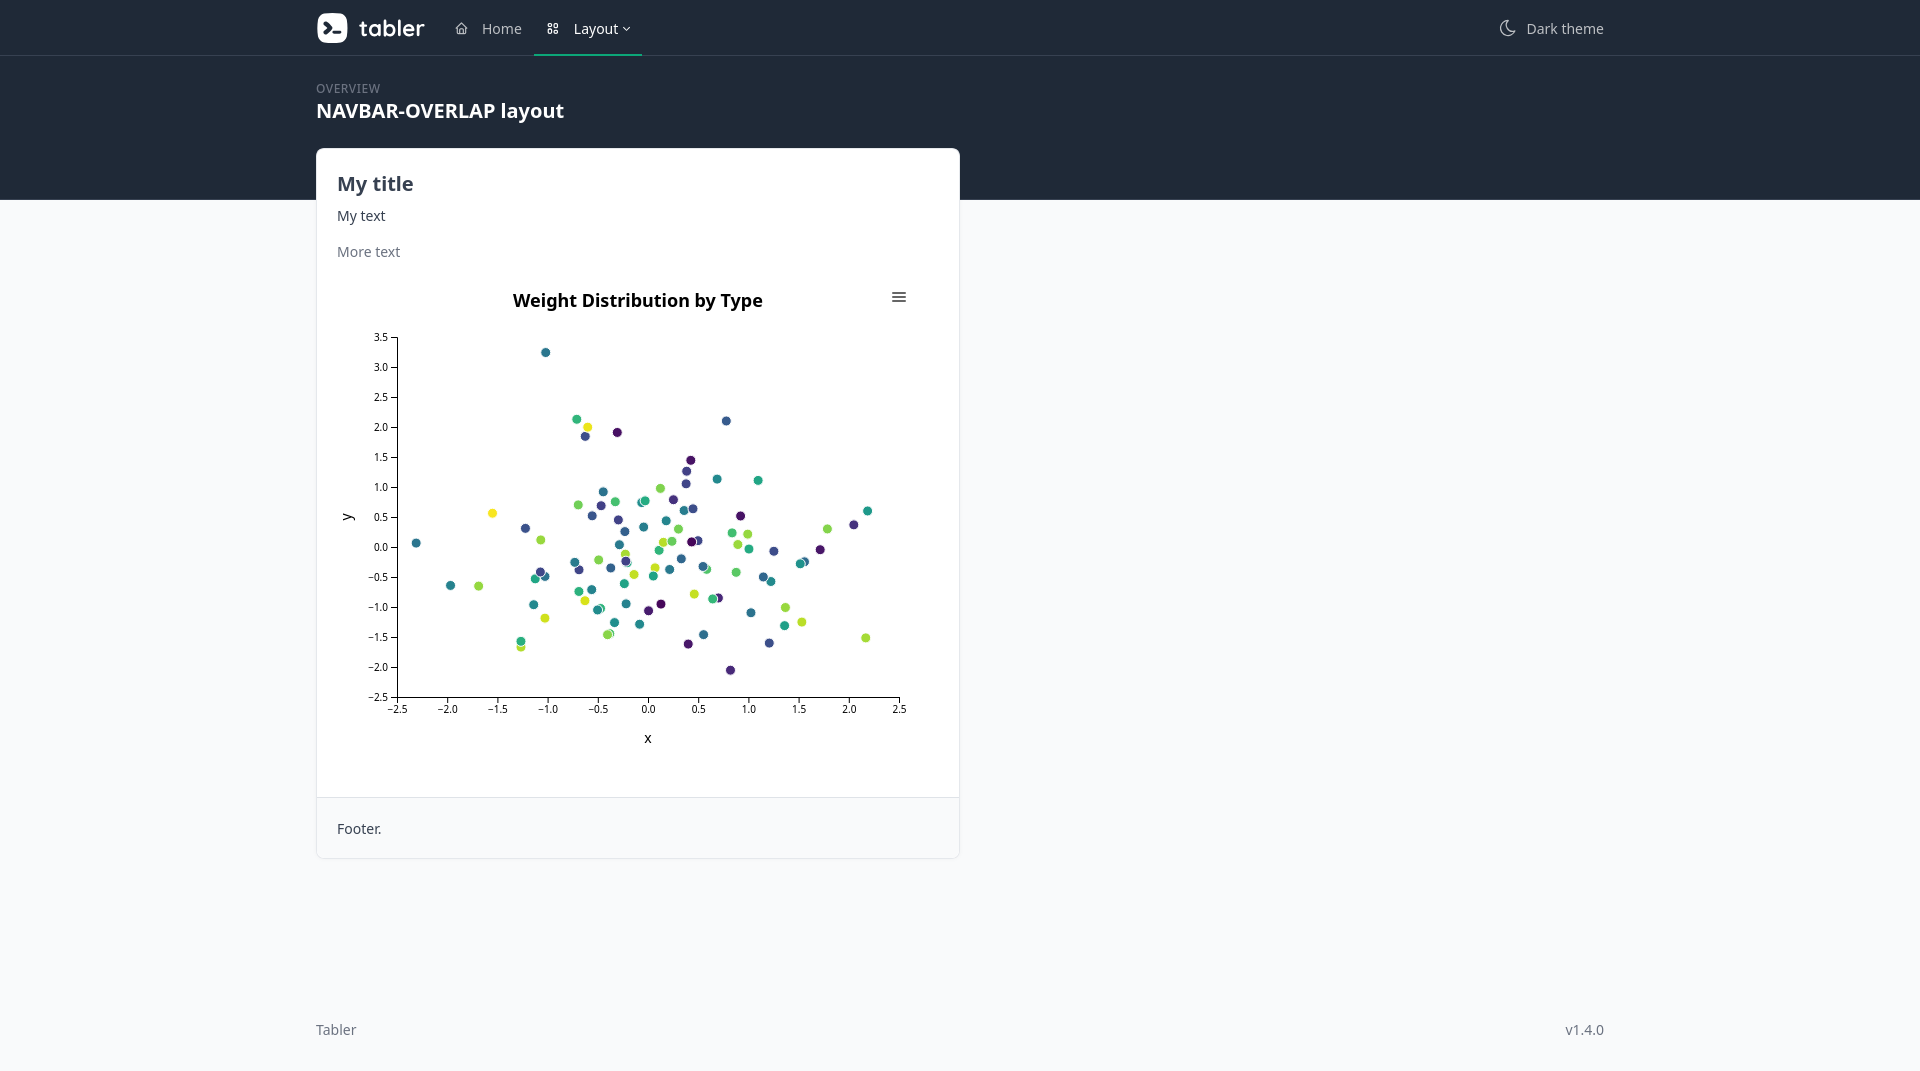Click the moon icon for dark theme

[1507, 28]
